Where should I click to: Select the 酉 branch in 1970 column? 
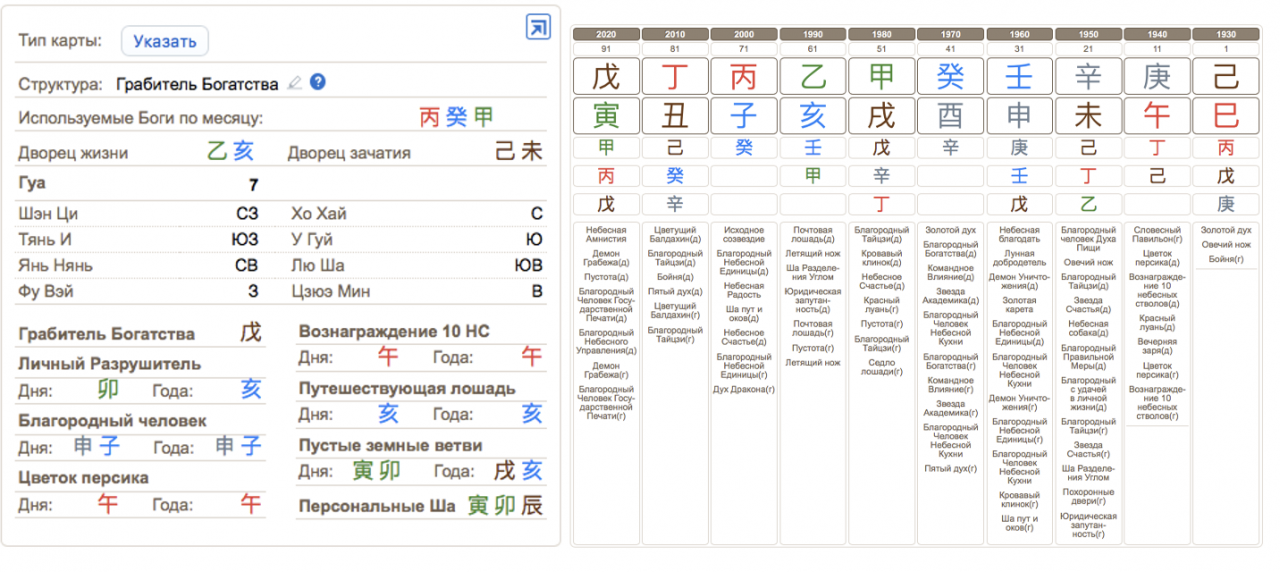tap(950, 116)
